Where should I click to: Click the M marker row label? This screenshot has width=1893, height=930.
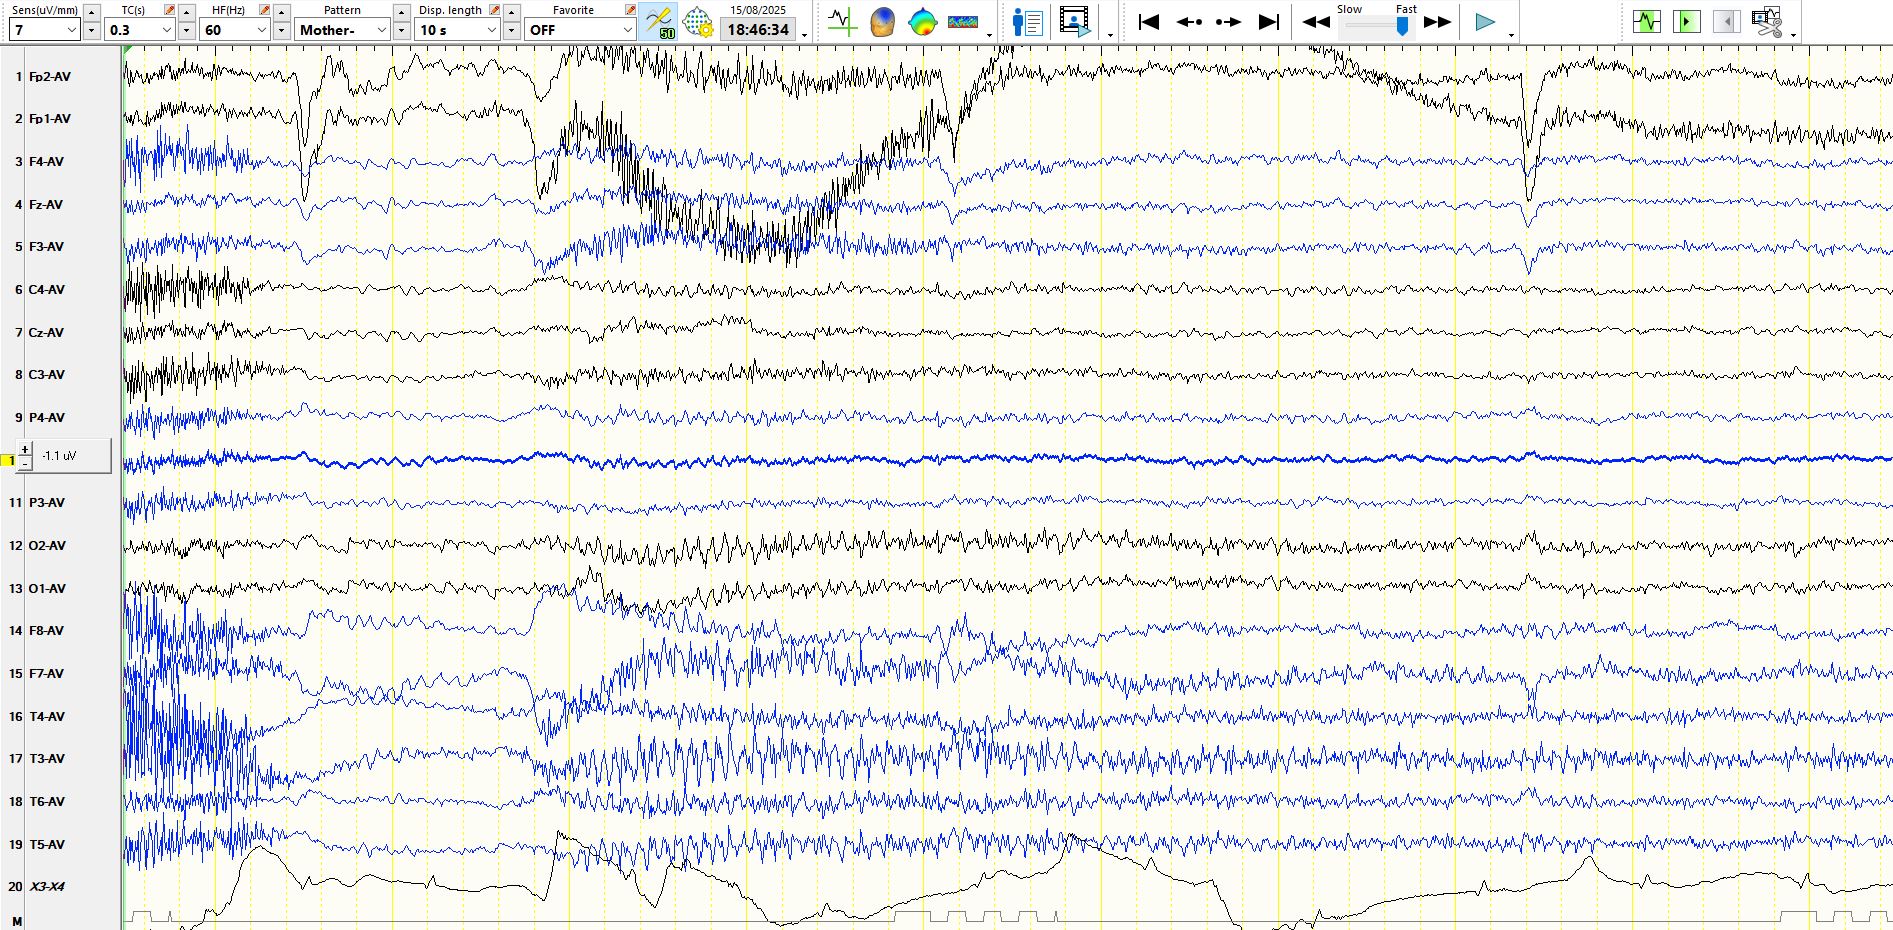(x=17, y=921)
